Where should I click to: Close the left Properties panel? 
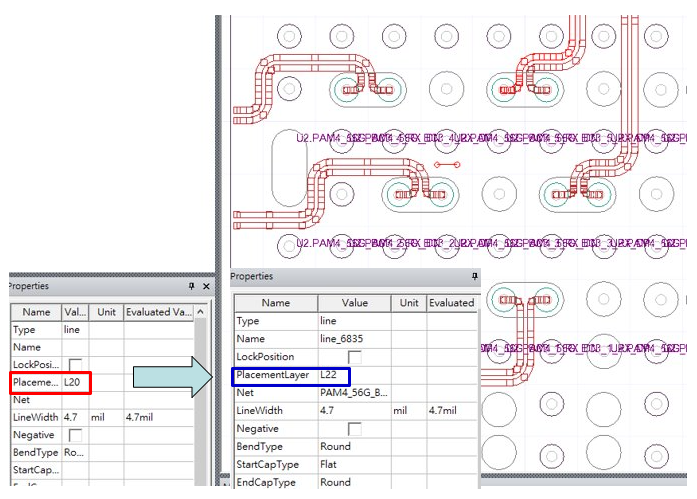coord(206,286)
